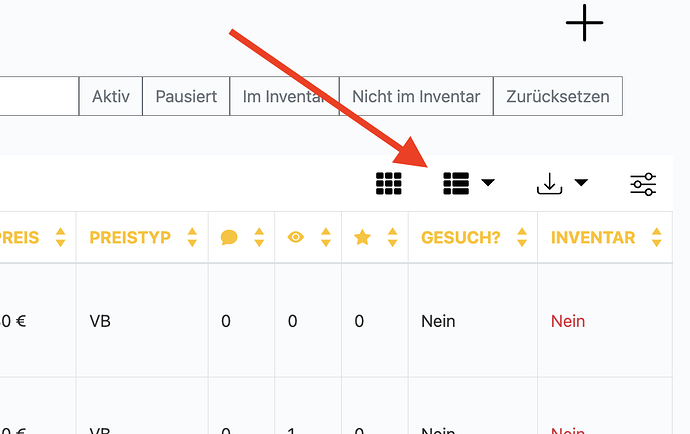Open the column settings sliders icon
Viewport: 690px width, 434px height.
[x=643, y=184]
